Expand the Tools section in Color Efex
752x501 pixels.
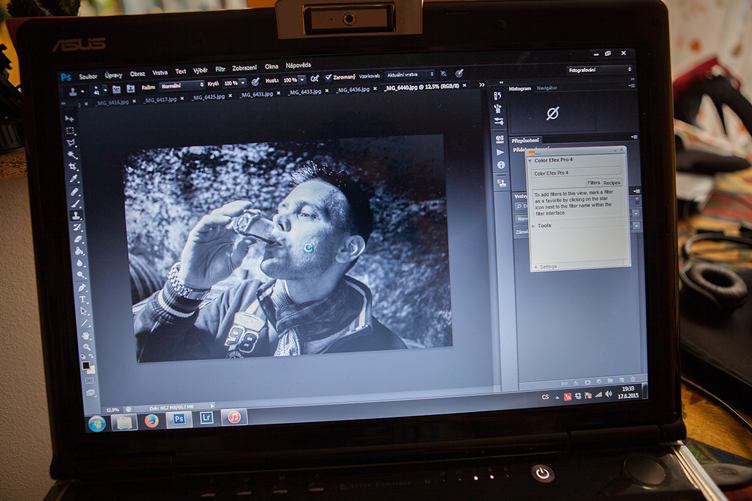tap(533, 225)
